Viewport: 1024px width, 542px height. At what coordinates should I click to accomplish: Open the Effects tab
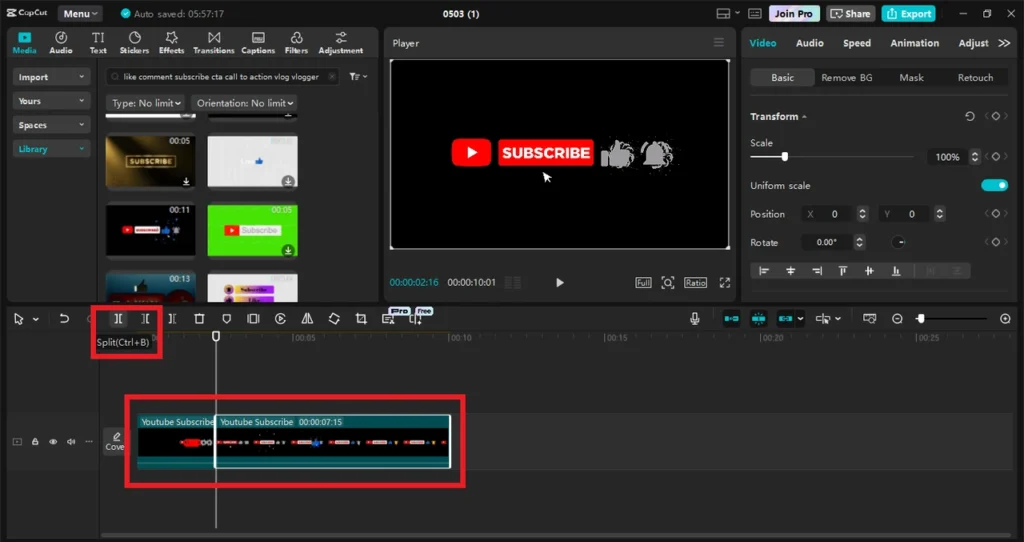(x=172, y=42)
